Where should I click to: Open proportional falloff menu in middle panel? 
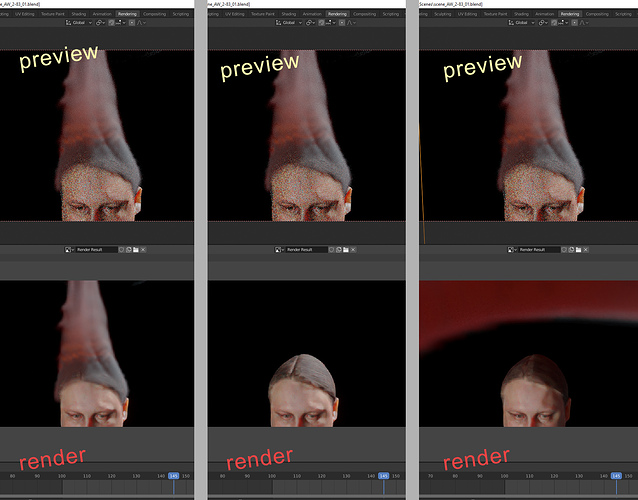[351, 23]
